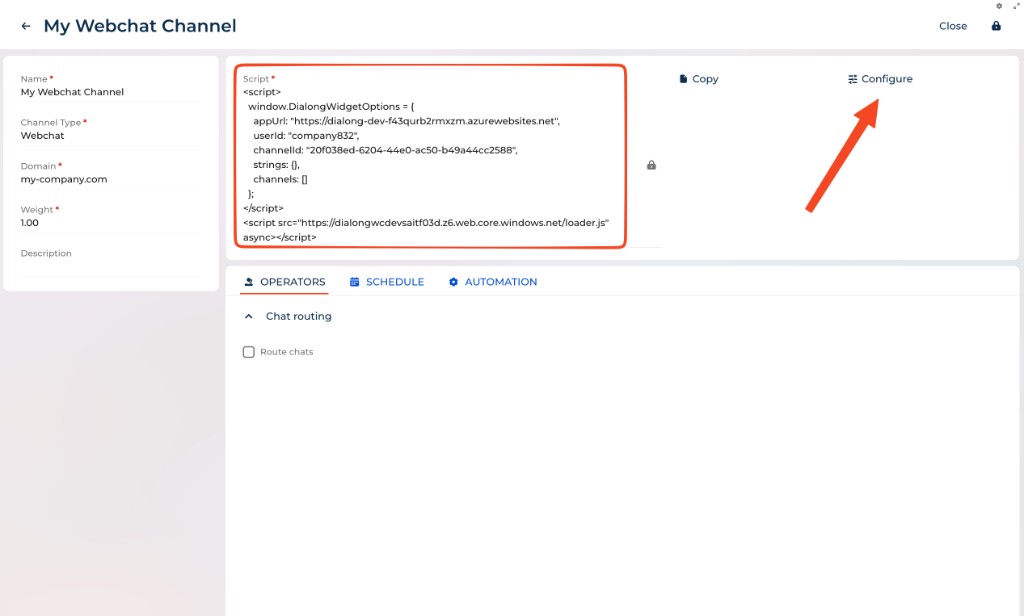Screen dimensions: 1024x616
Task: Click the Route chats label
Action: (287, 352)
